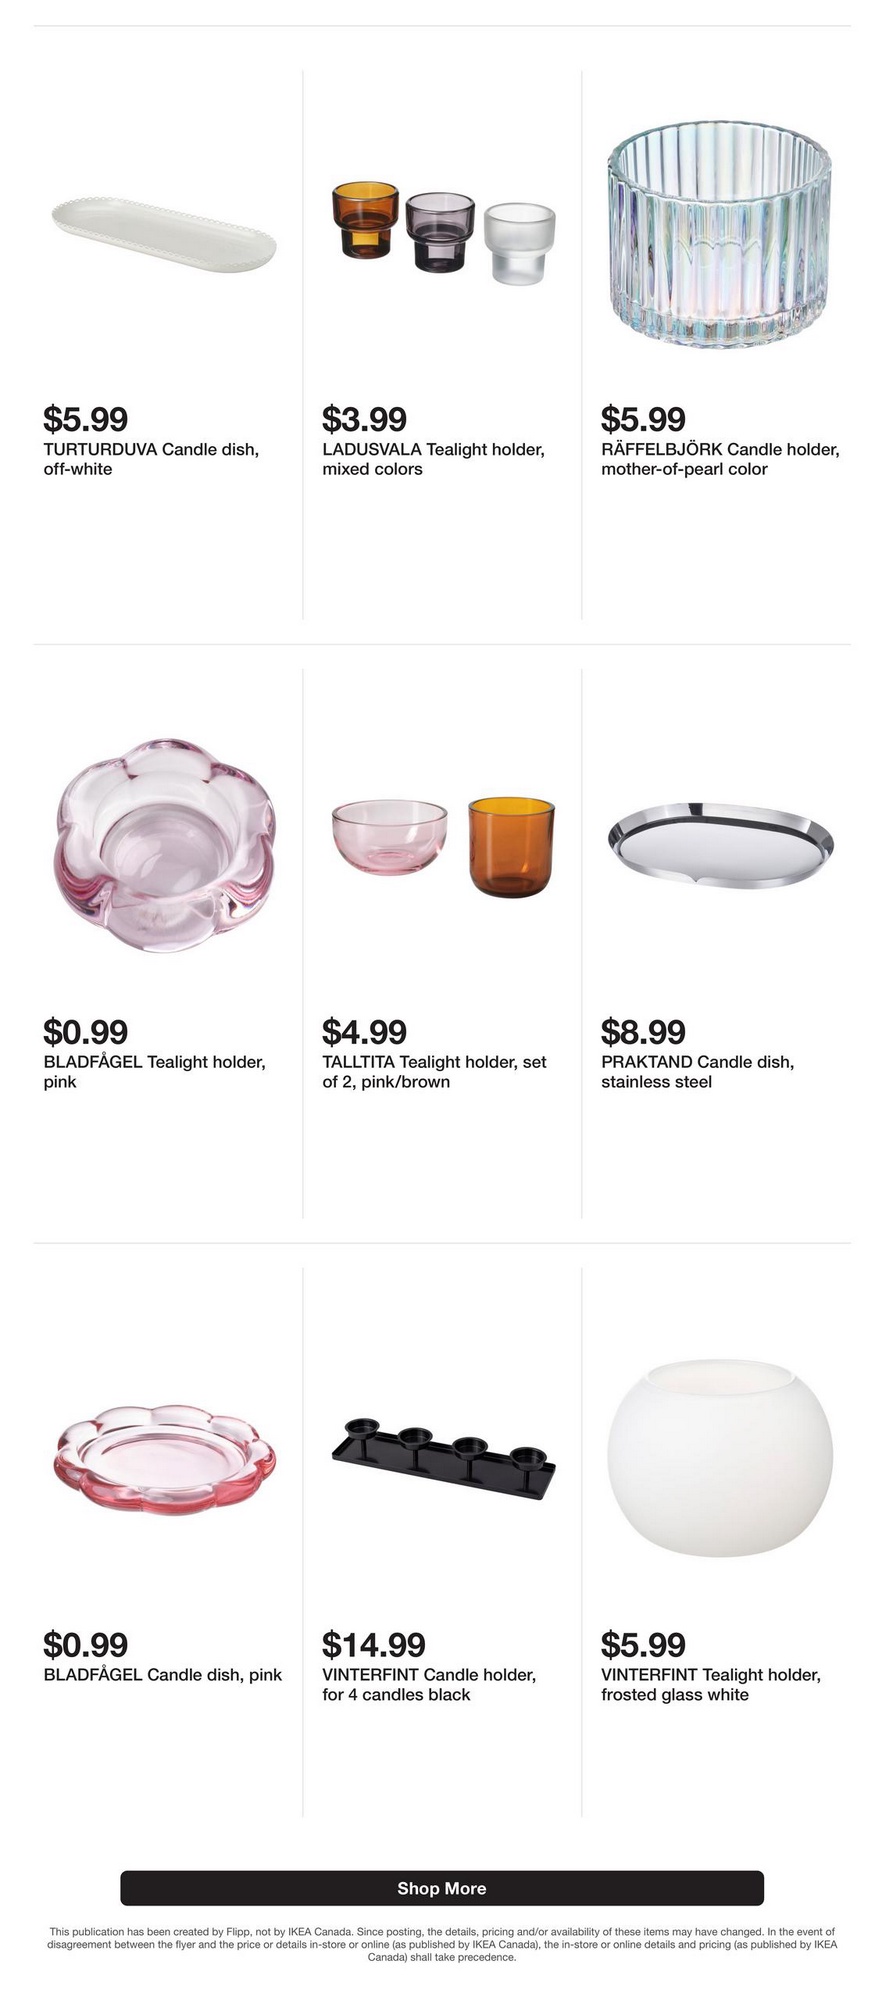The image size is (885, 2000).
Task: Open TALLTITA Tealight holder set of 2 title
Action: 434,1072
